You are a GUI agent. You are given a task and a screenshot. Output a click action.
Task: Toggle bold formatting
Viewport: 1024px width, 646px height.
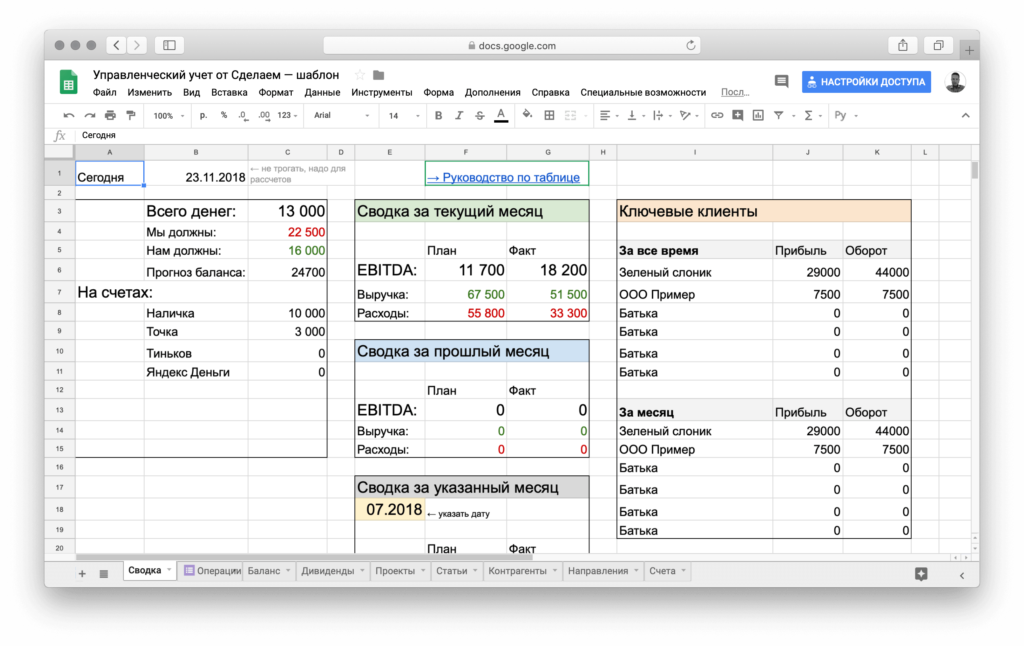point(438,115)
